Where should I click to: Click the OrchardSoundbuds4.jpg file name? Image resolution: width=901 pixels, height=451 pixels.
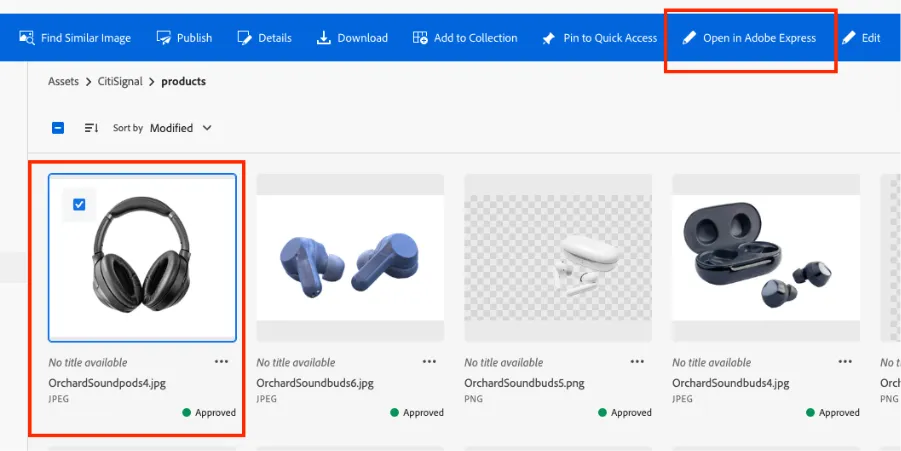(731, 383)
